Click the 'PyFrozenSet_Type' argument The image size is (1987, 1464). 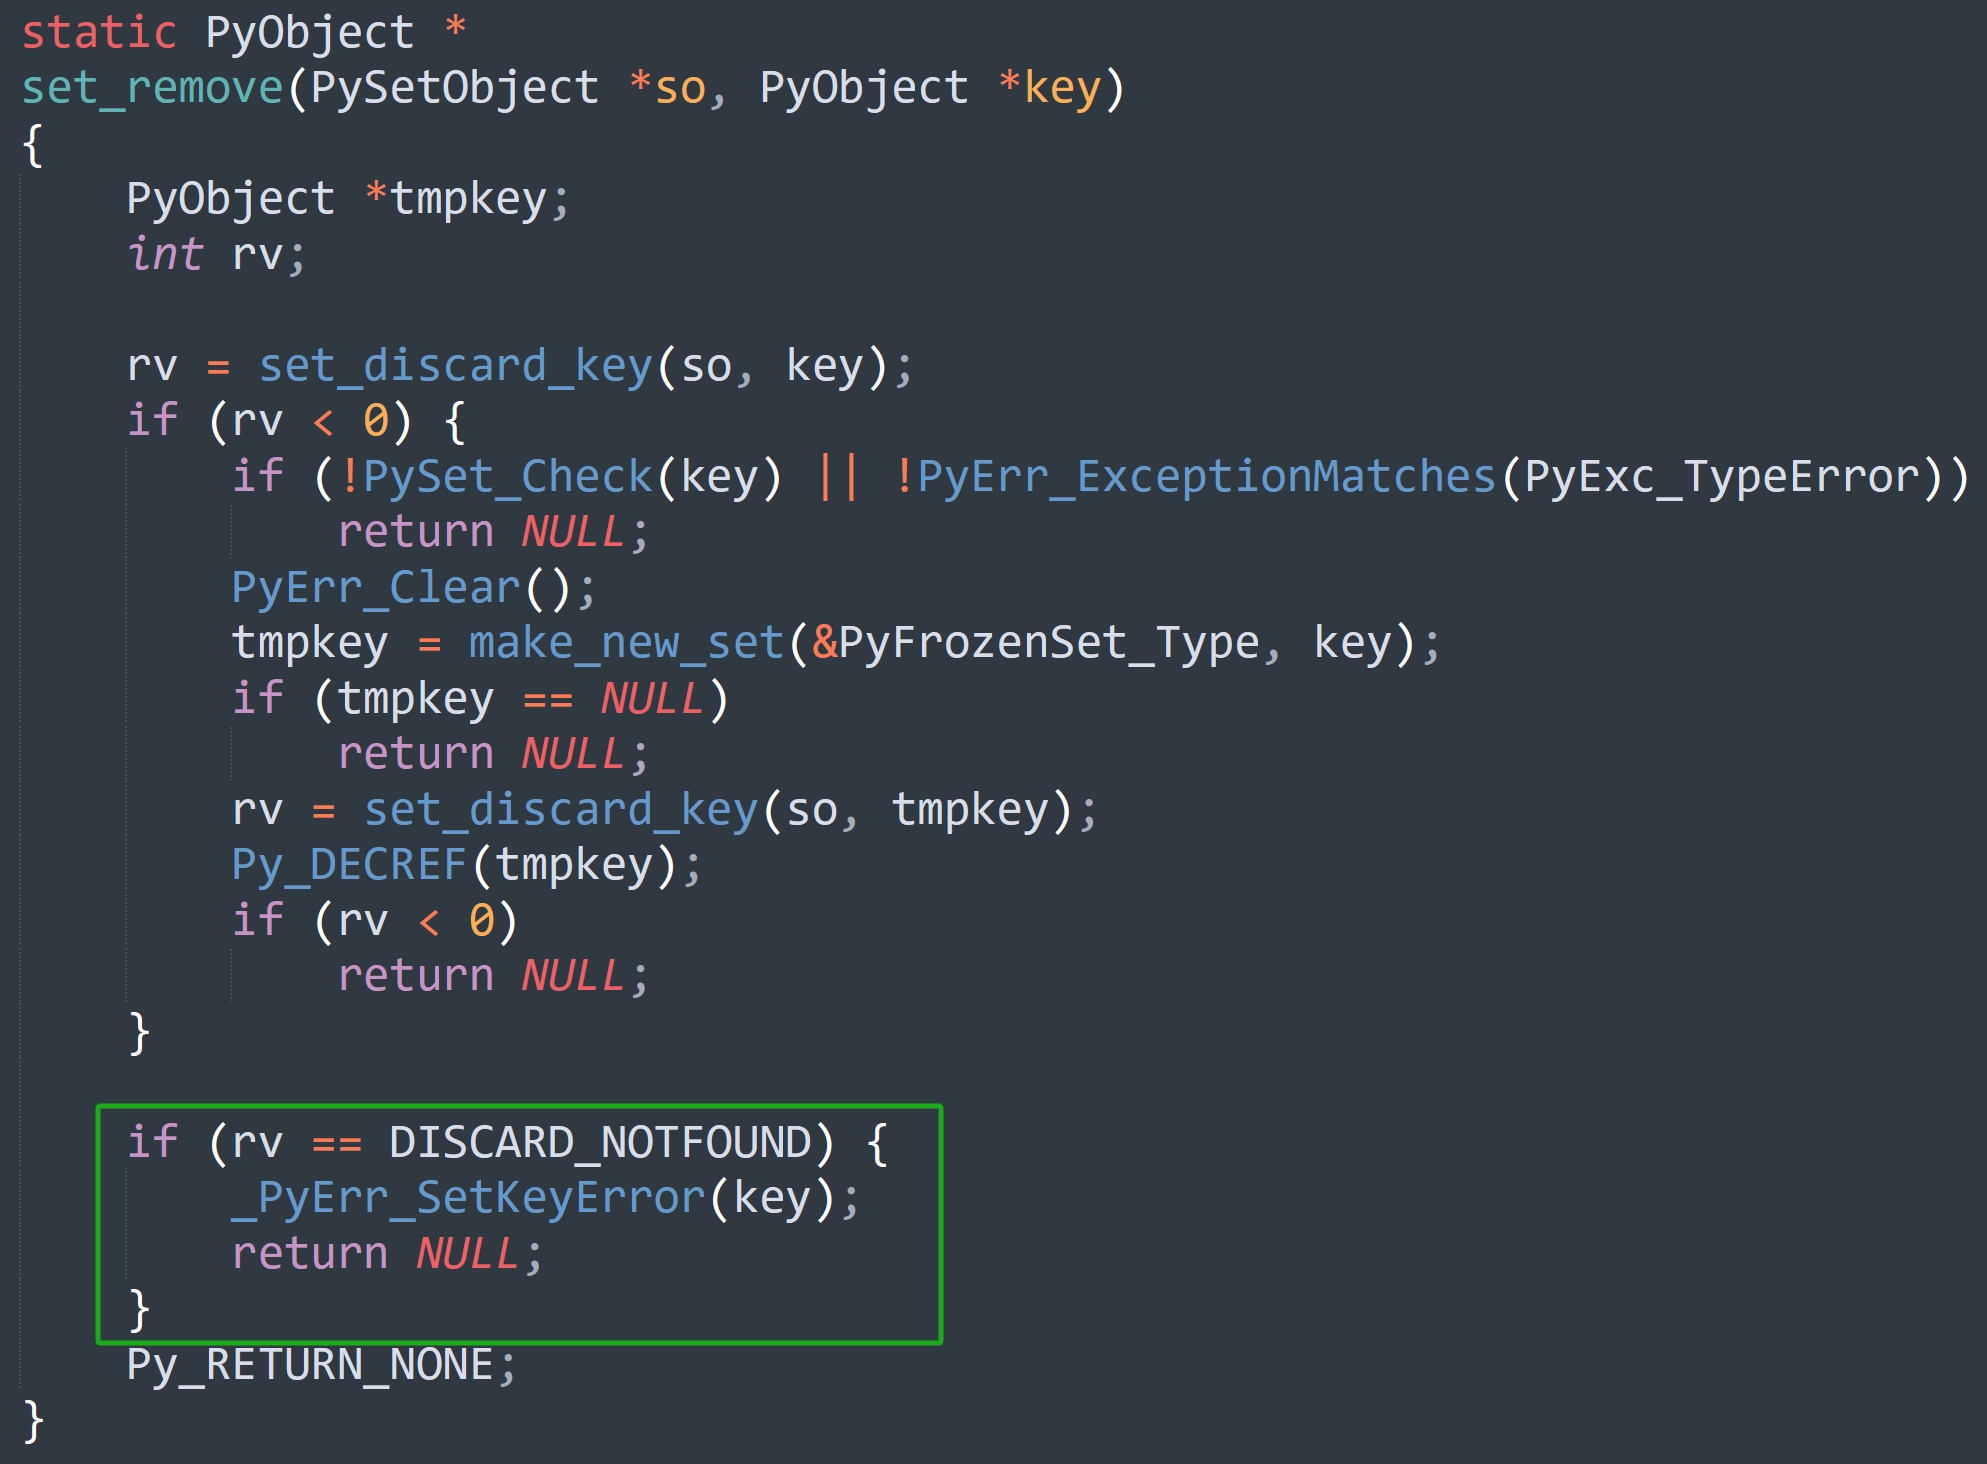(1049, 643)
